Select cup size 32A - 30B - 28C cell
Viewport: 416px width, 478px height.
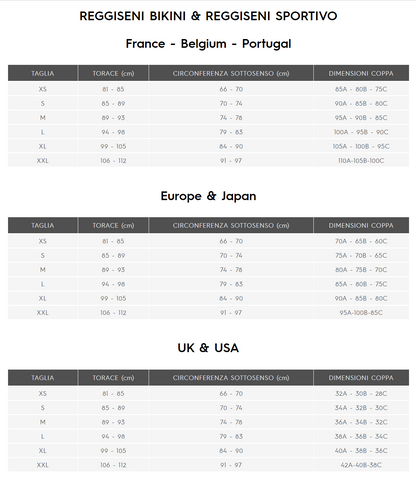click(x=361, y=394)
